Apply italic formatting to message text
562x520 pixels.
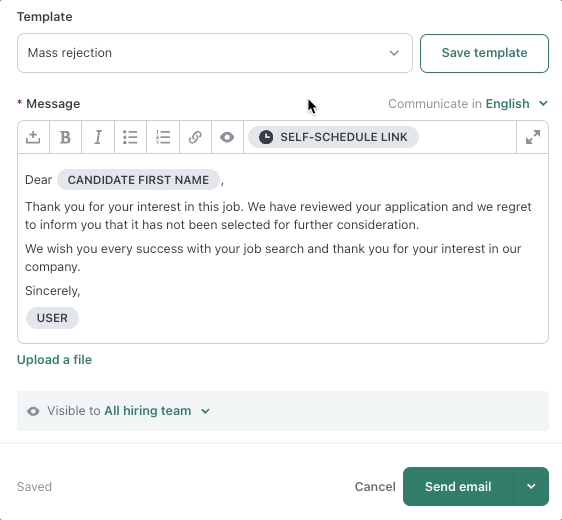pyautogui.click(x=98, y=137)
